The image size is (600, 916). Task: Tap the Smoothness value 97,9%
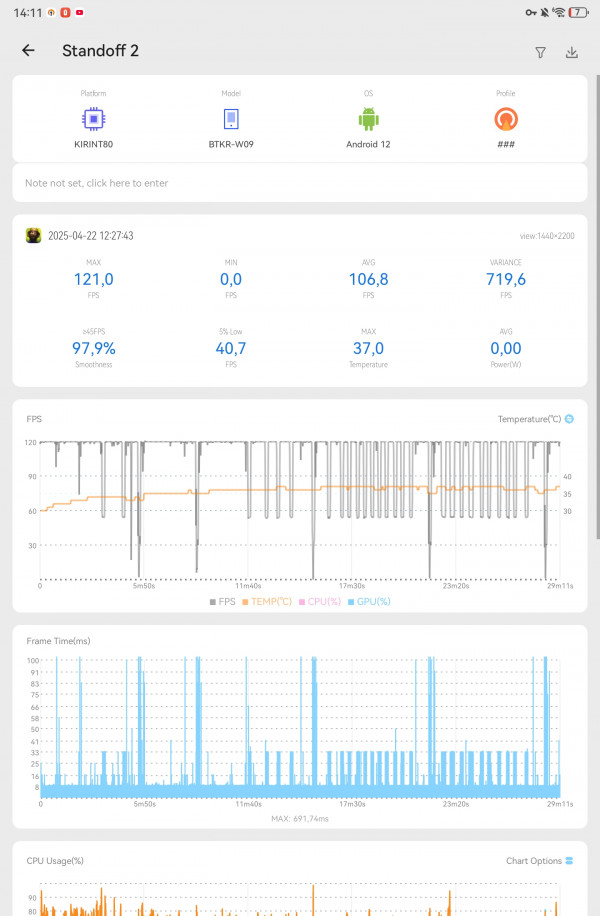pyautogui.click(x=93, y=348)
